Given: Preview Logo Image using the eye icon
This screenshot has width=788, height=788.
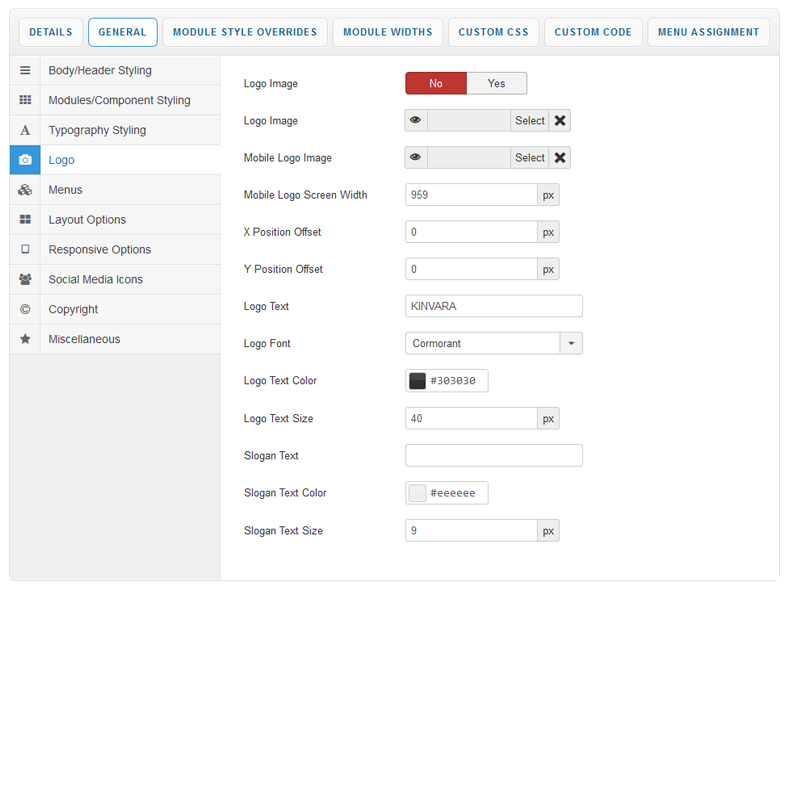Looking at the screenshot, I should click(x=416, y=121).
